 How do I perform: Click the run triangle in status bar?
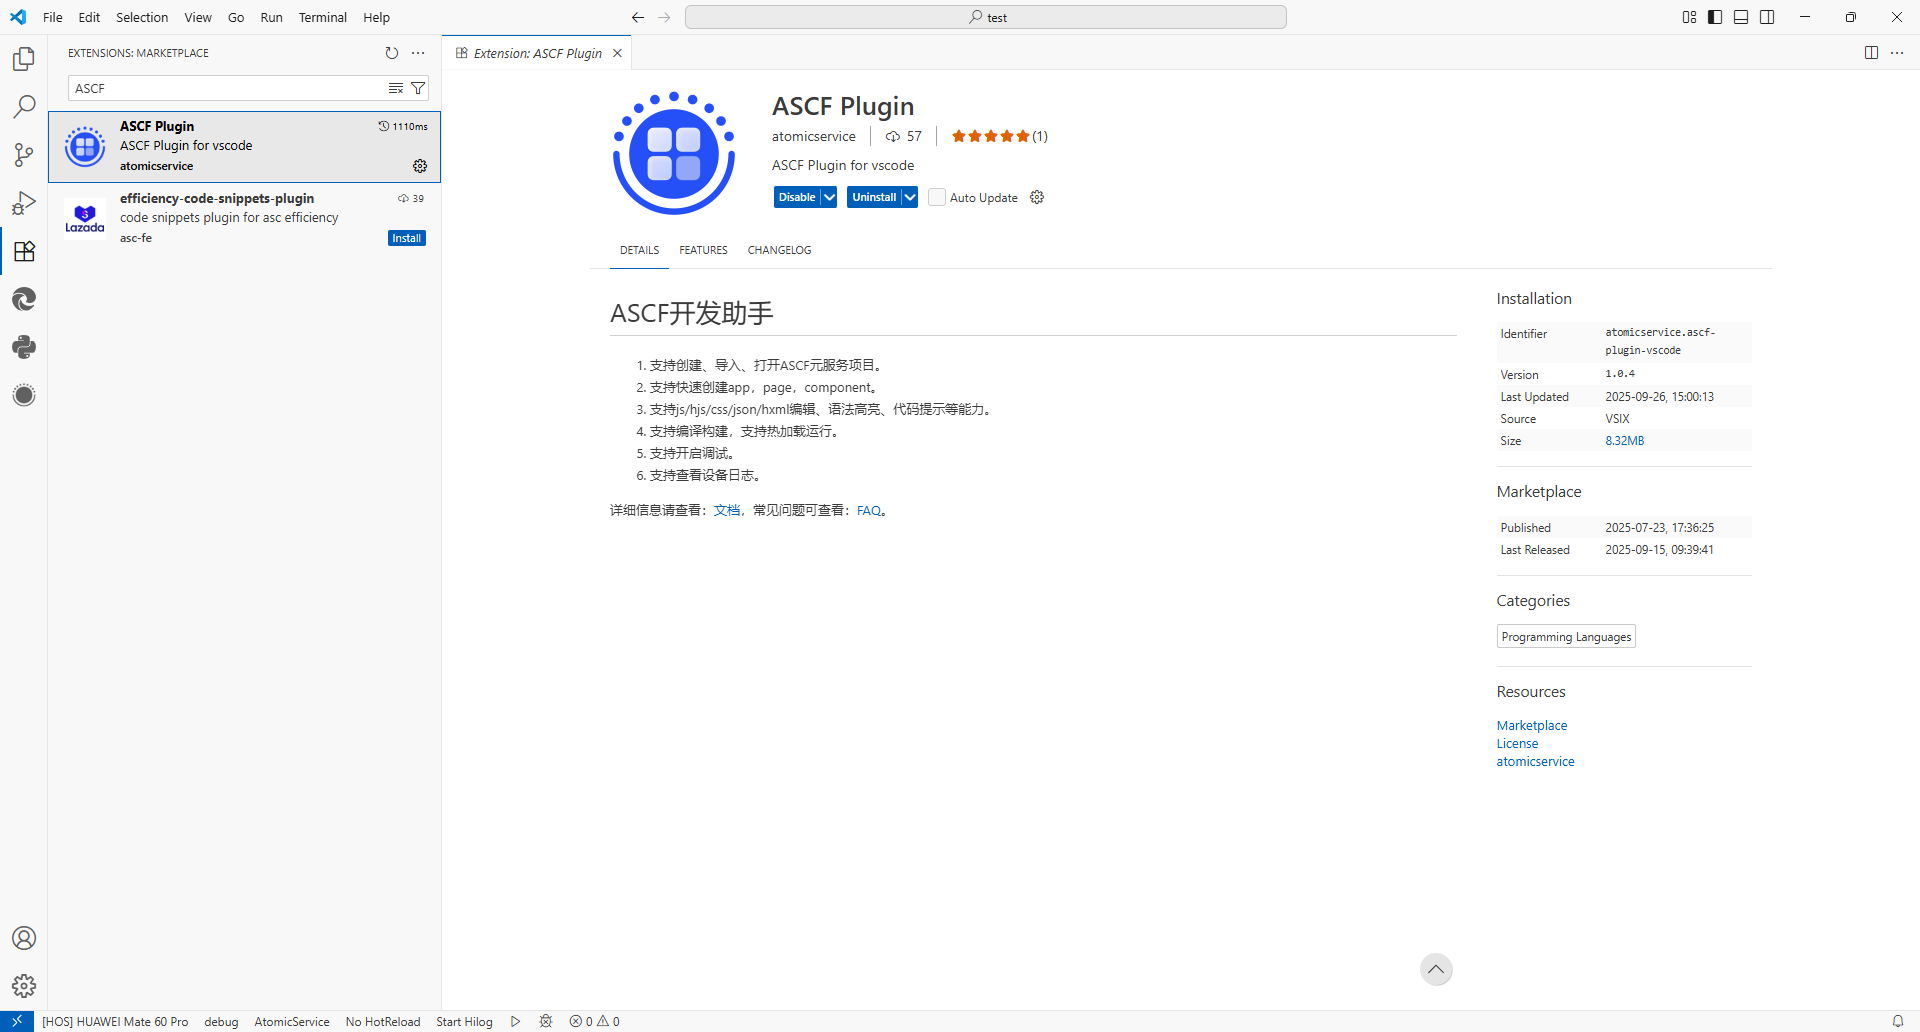pos(515,1021)
